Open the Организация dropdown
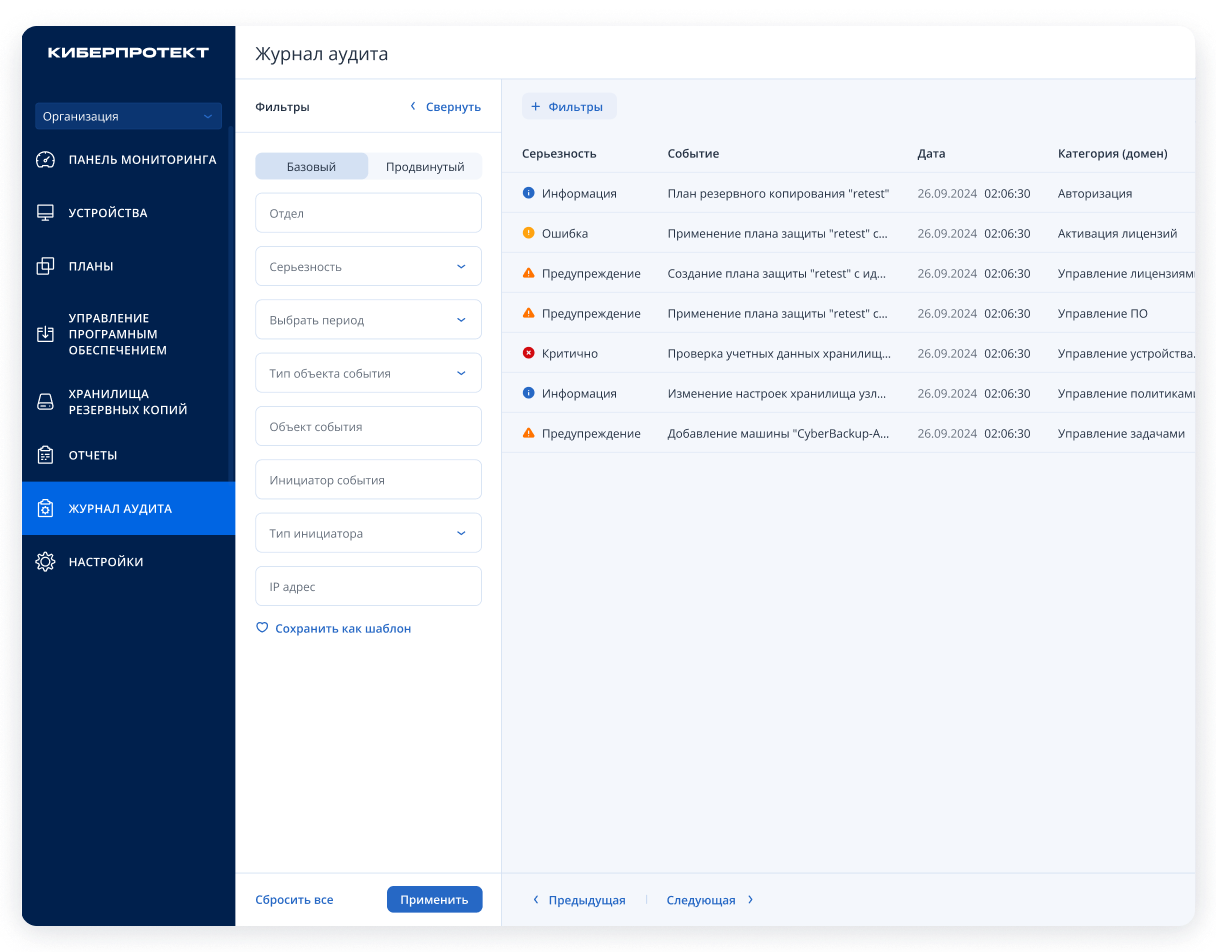This screenshot has width=1216, height=952. tap(128, 116)
